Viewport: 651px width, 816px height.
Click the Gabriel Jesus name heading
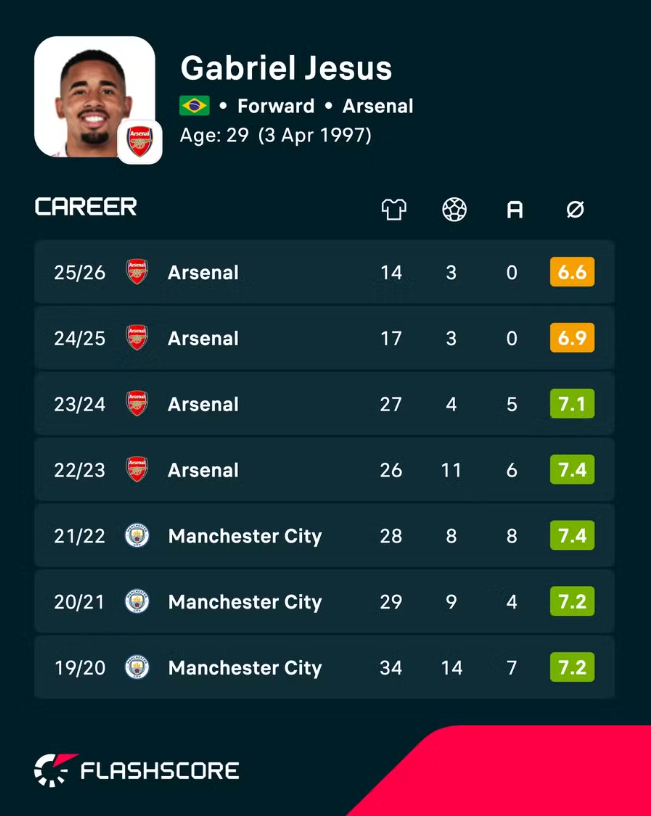pyautogui.click(x=286, y=68)
